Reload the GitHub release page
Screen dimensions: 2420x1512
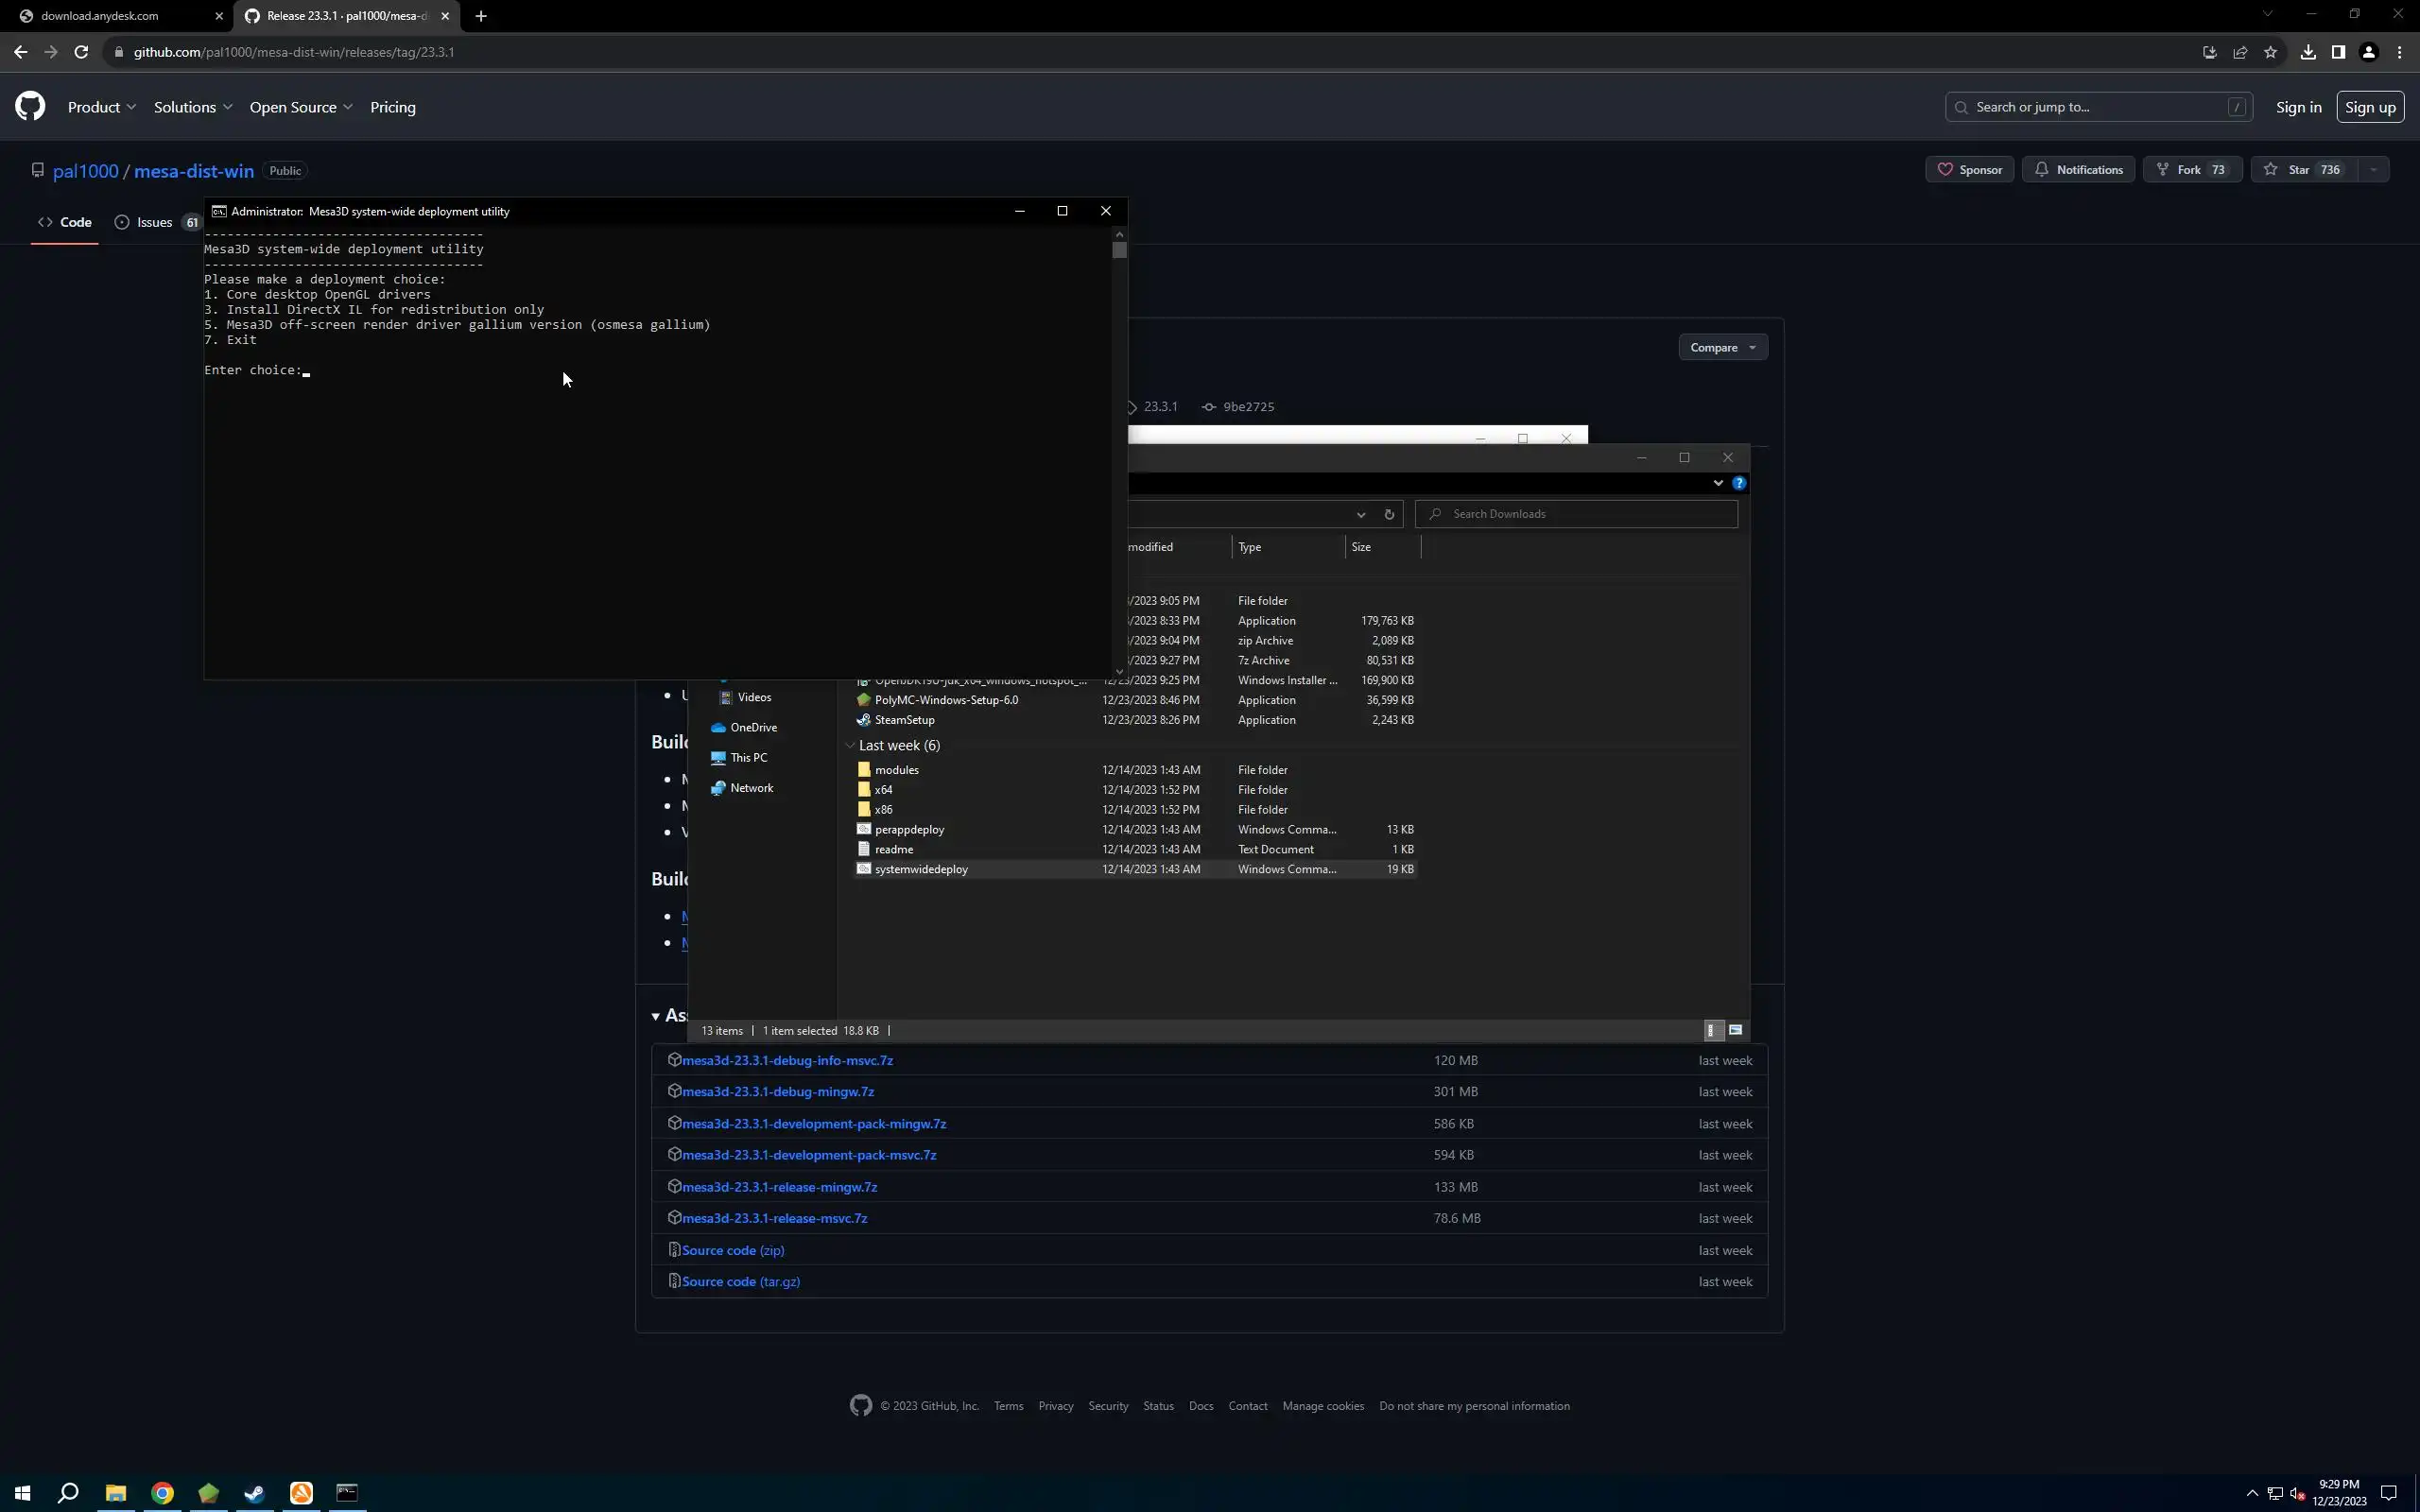pyautogui.click(x=81, y=52)
